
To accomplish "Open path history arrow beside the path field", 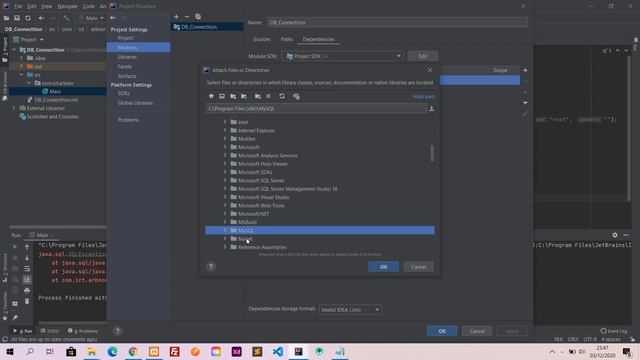I will coord(431,109).
